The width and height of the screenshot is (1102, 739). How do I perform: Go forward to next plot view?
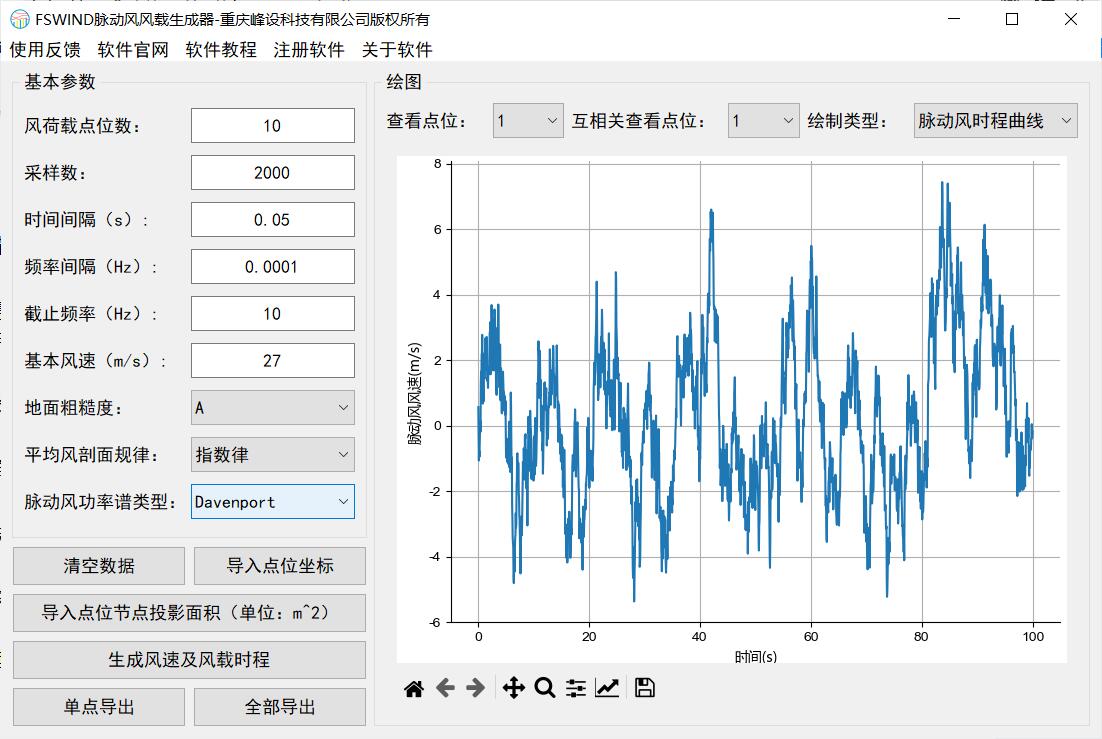coord(476,688)
